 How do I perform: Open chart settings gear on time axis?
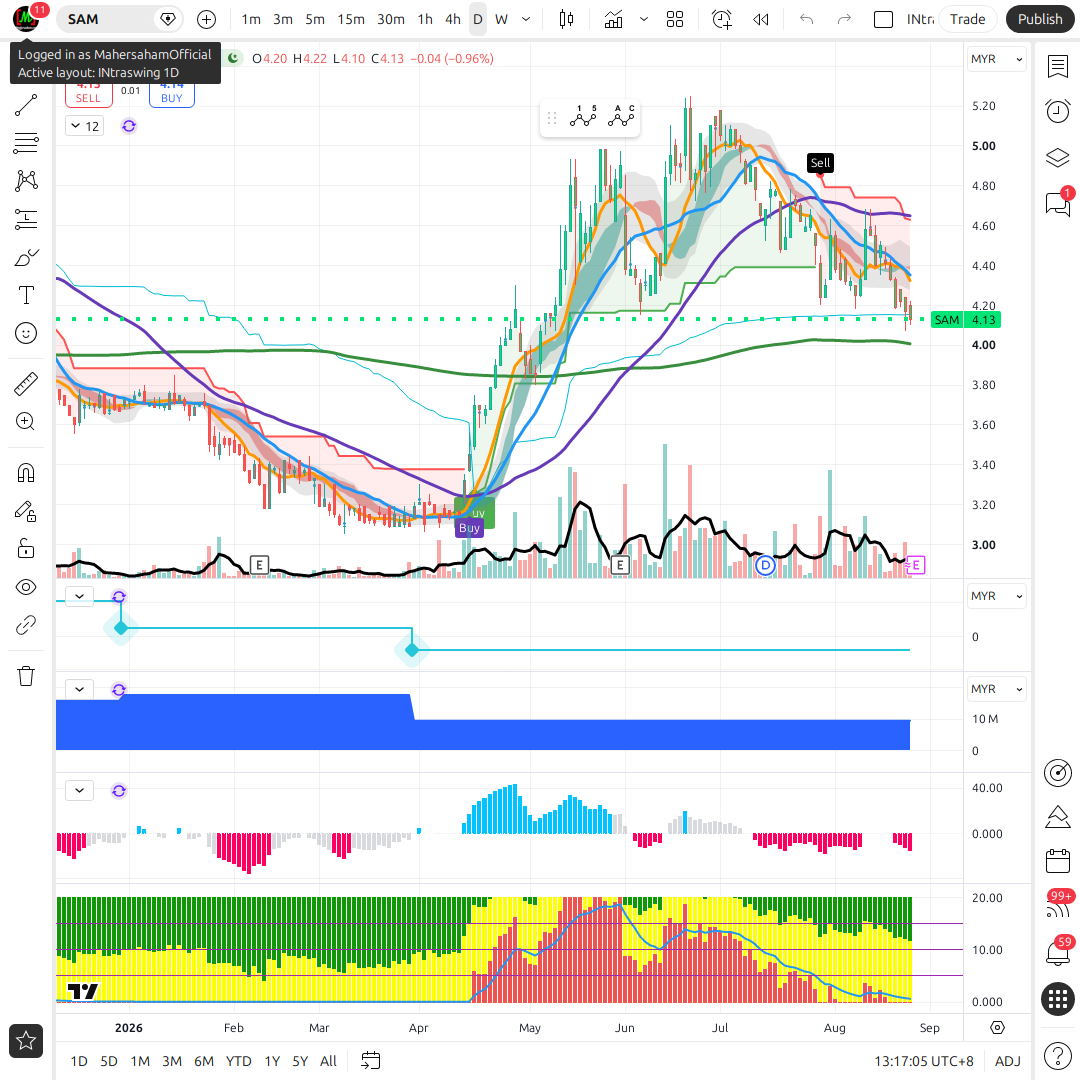[997, 1028]
